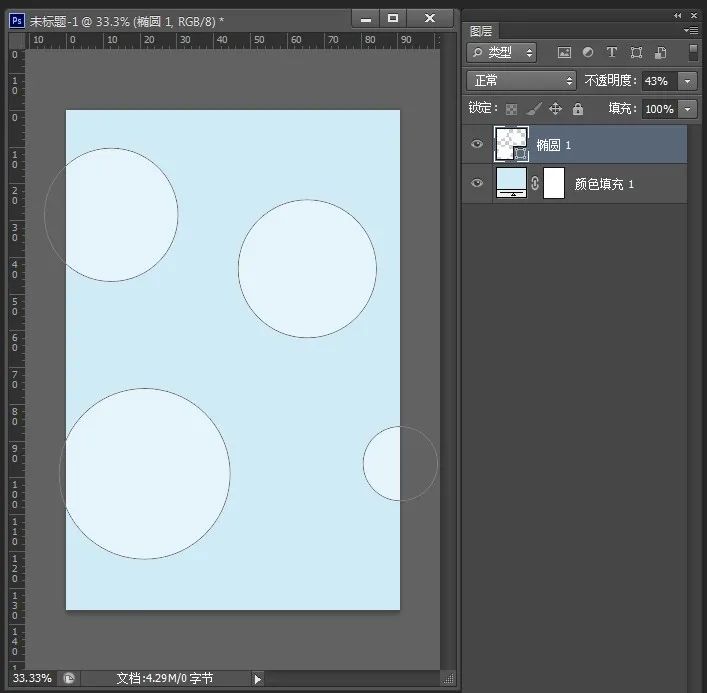The image size is (707, 693).
Task: Click the type layer filter icon
Action: (611, 52)
